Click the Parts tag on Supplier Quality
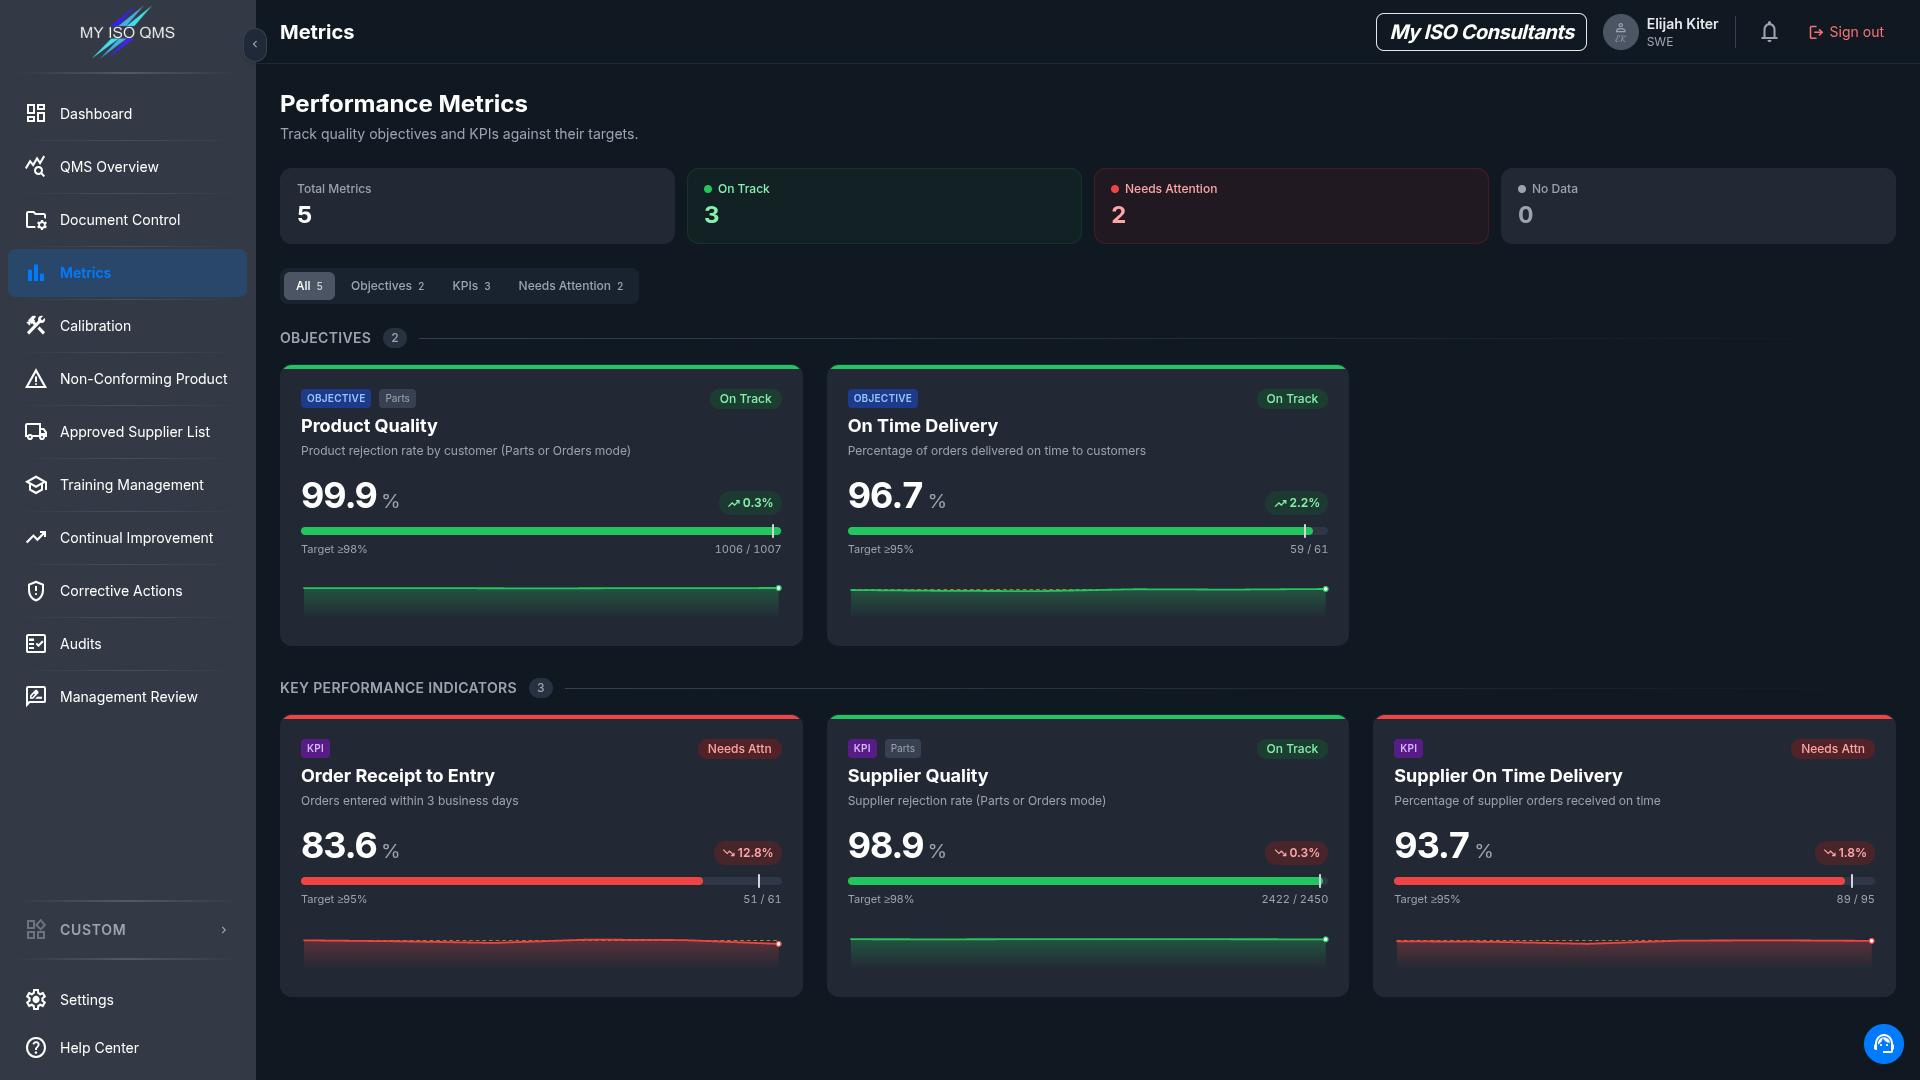This screenshot has height=1080, width=1920. click(903, 748)
